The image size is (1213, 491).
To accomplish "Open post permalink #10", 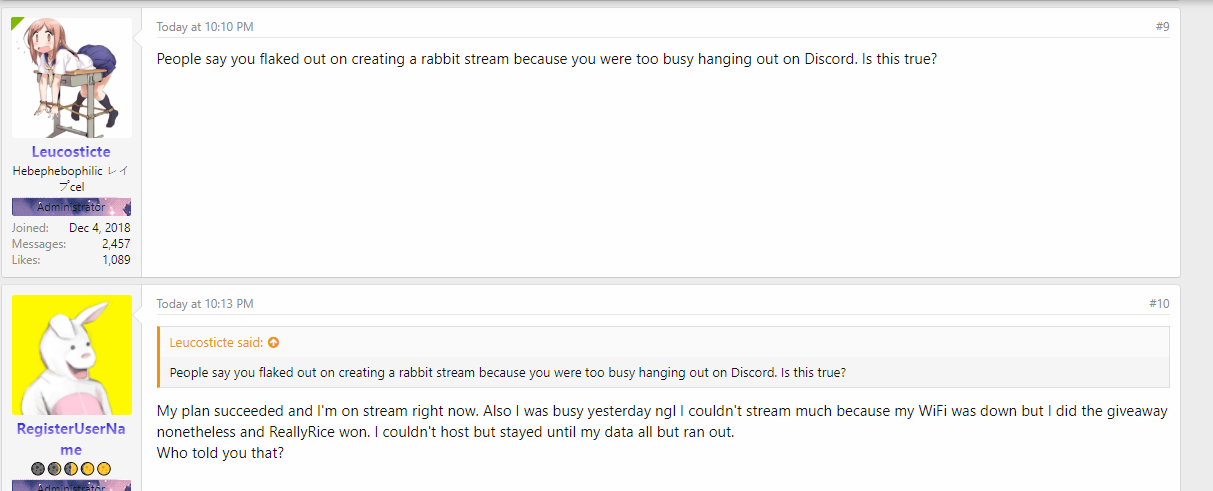I will 1159,304.
